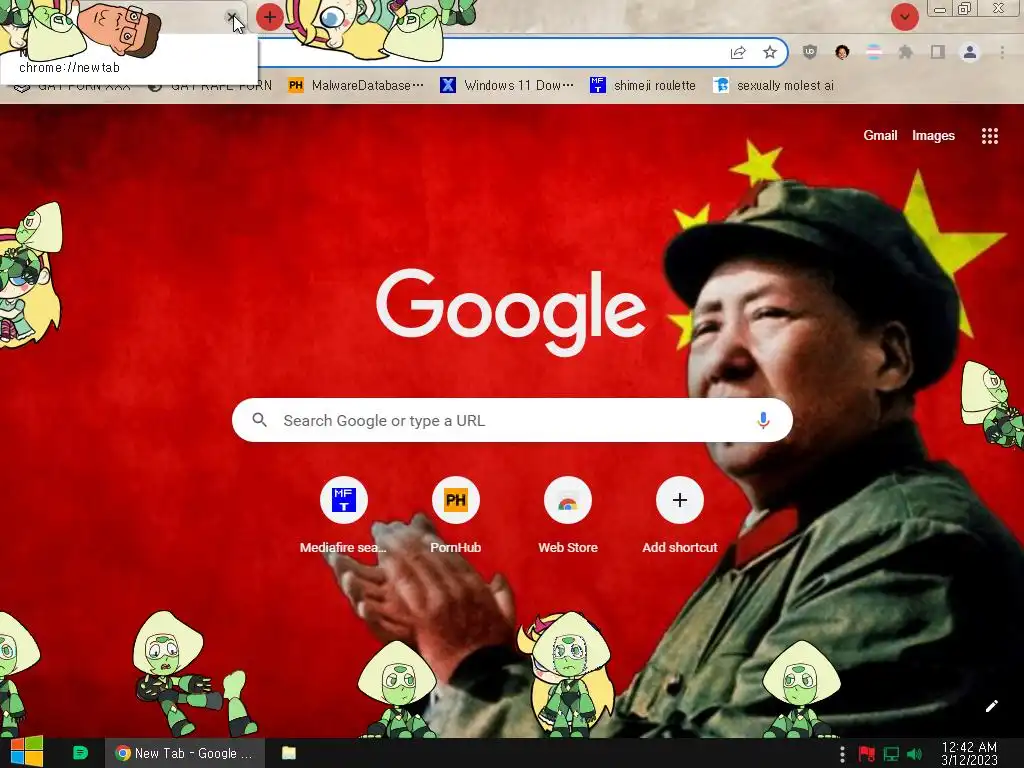Open the shimeji roulette bookmark
Viewport: 1024px width, 768px height.
tap(642, 86)
